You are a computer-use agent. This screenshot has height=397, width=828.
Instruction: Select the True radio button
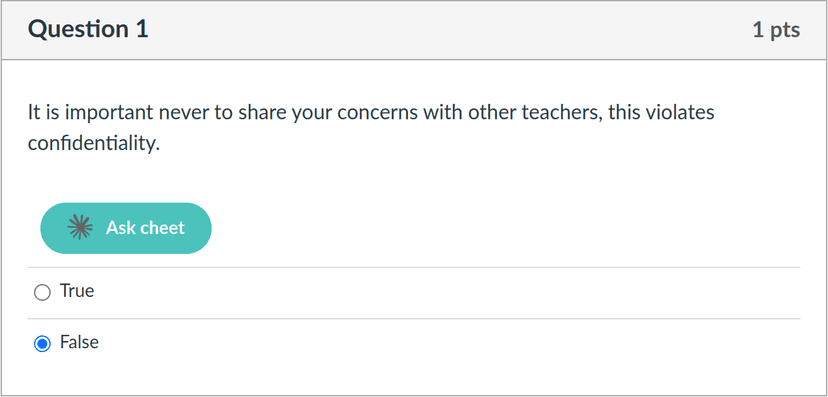click(42, 292)
